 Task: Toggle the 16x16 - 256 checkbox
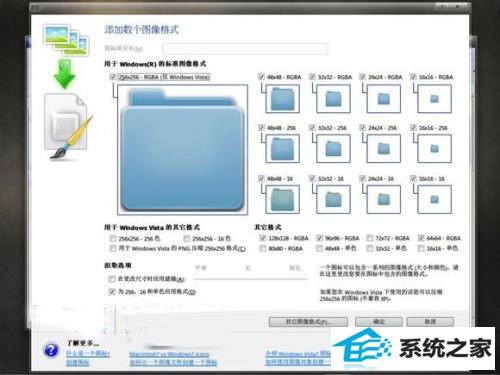[413, 128]
